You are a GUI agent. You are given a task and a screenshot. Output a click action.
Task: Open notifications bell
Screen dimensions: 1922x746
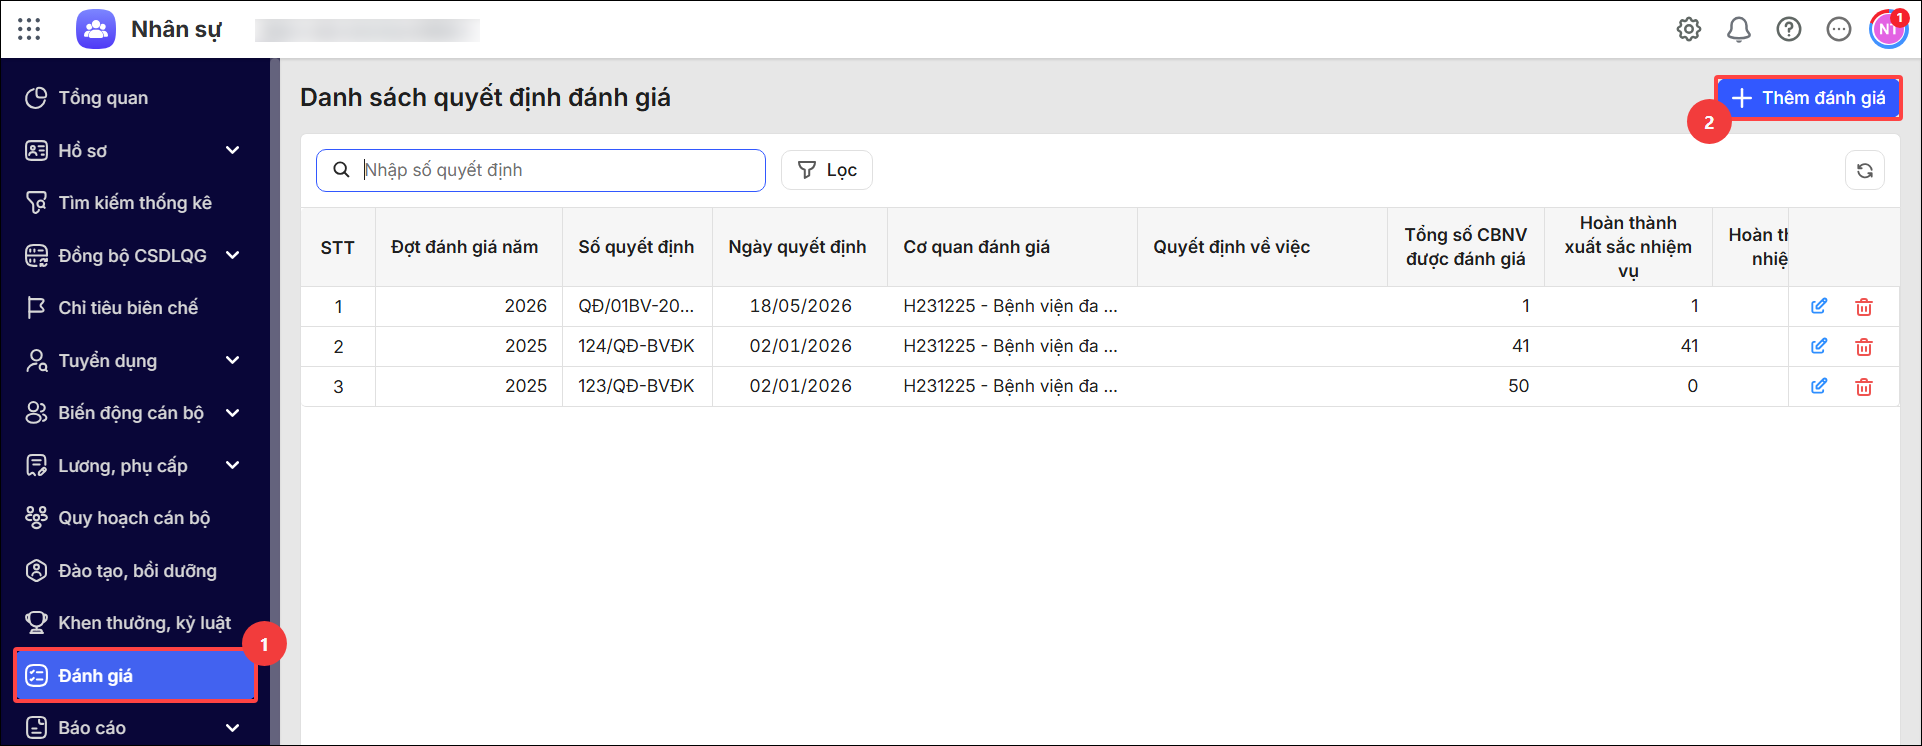[1739, 29]
